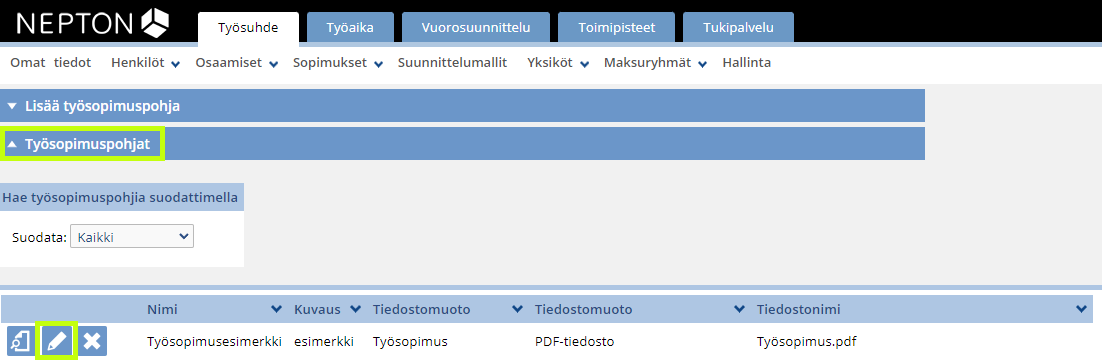The width and height of the screenshot is (1102, 362).
Task: Expand the Maksuryhmät menu
Action: coord(657,63)
